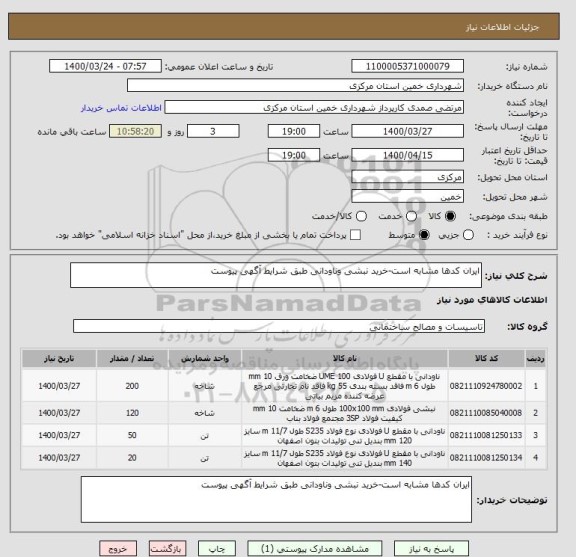
Task: Click the row 1 UME 100 product name
Action: [x=345, y=386]
